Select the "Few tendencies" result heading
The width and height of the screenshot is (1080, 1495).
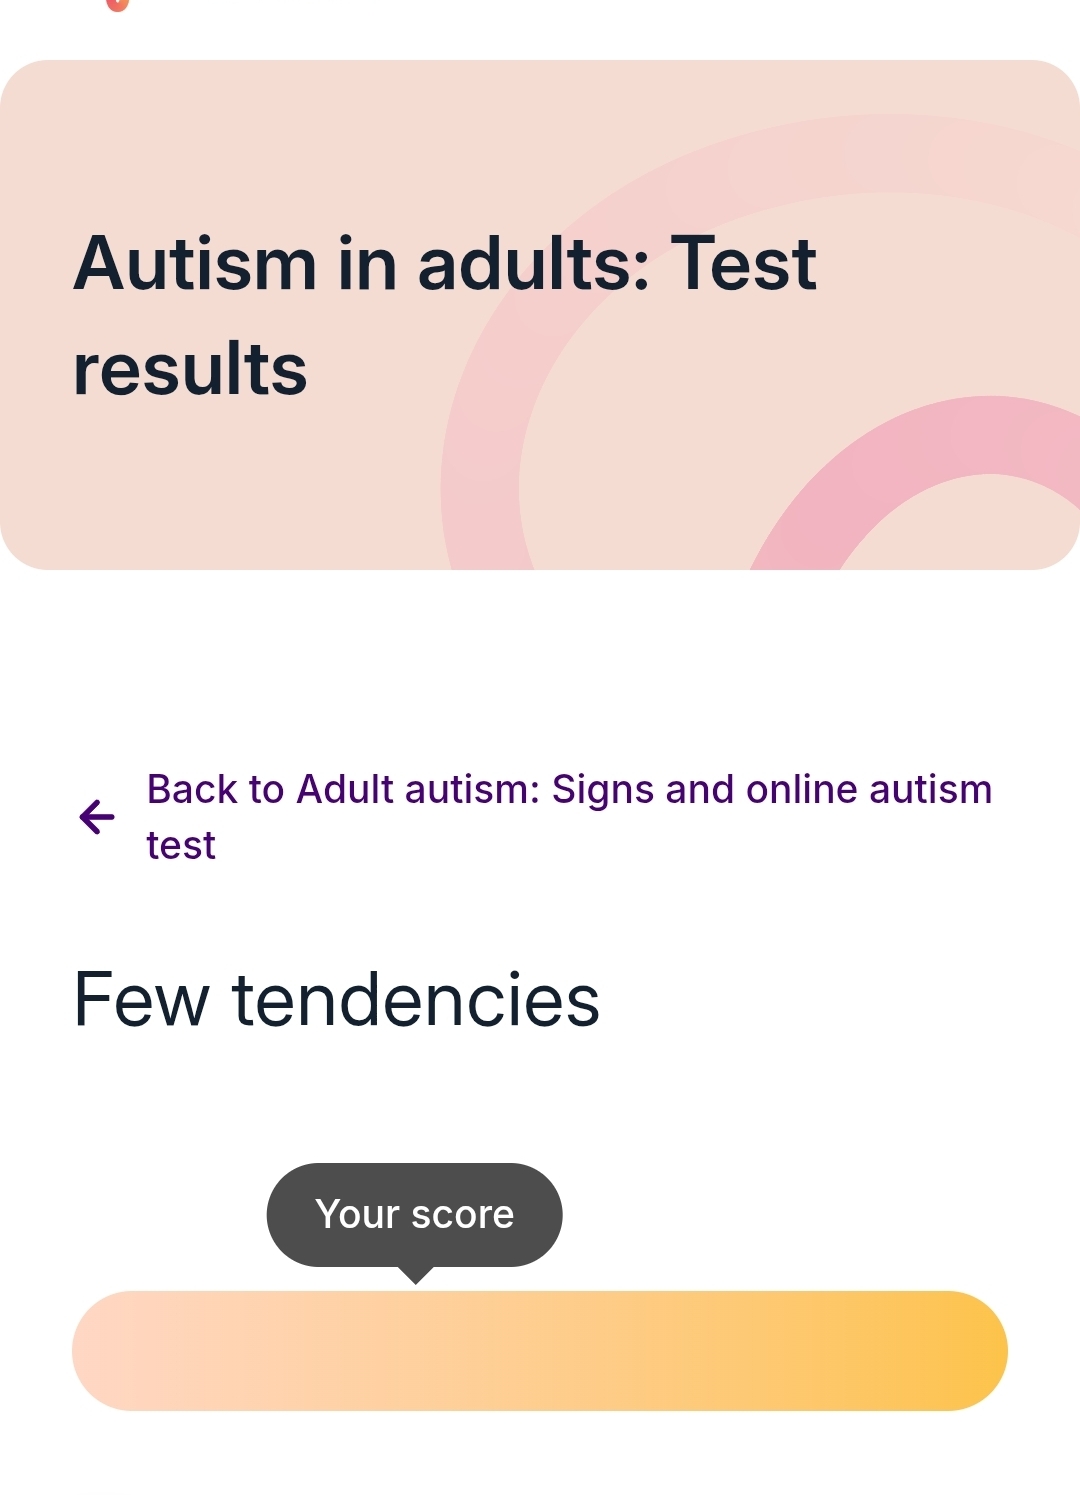336,999
